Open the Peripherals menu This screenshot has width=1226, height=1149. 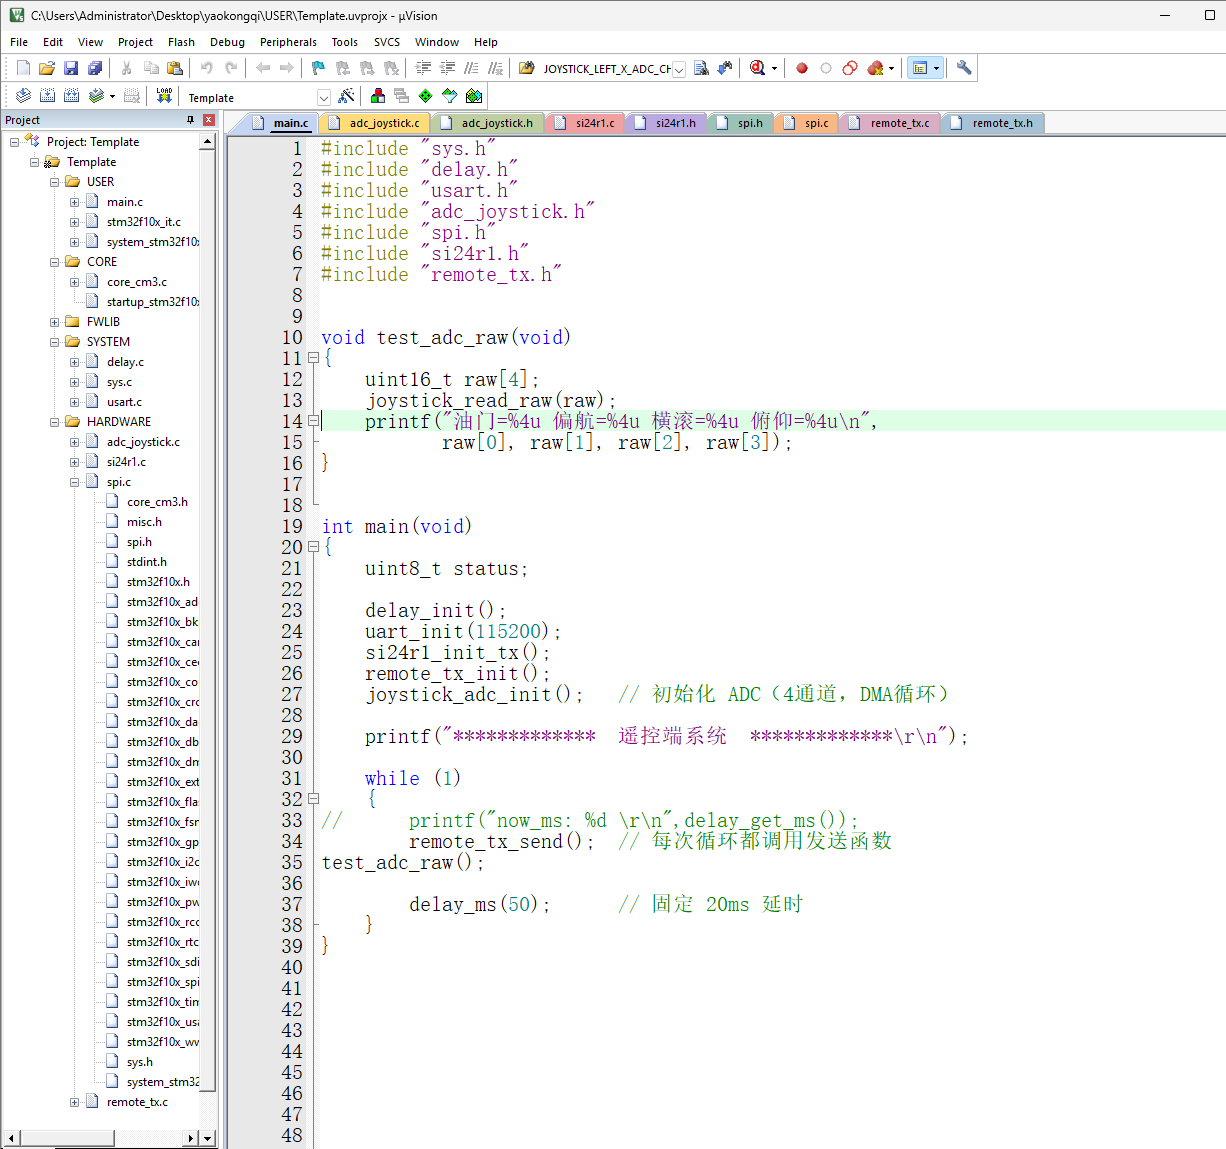coord(288,42)
